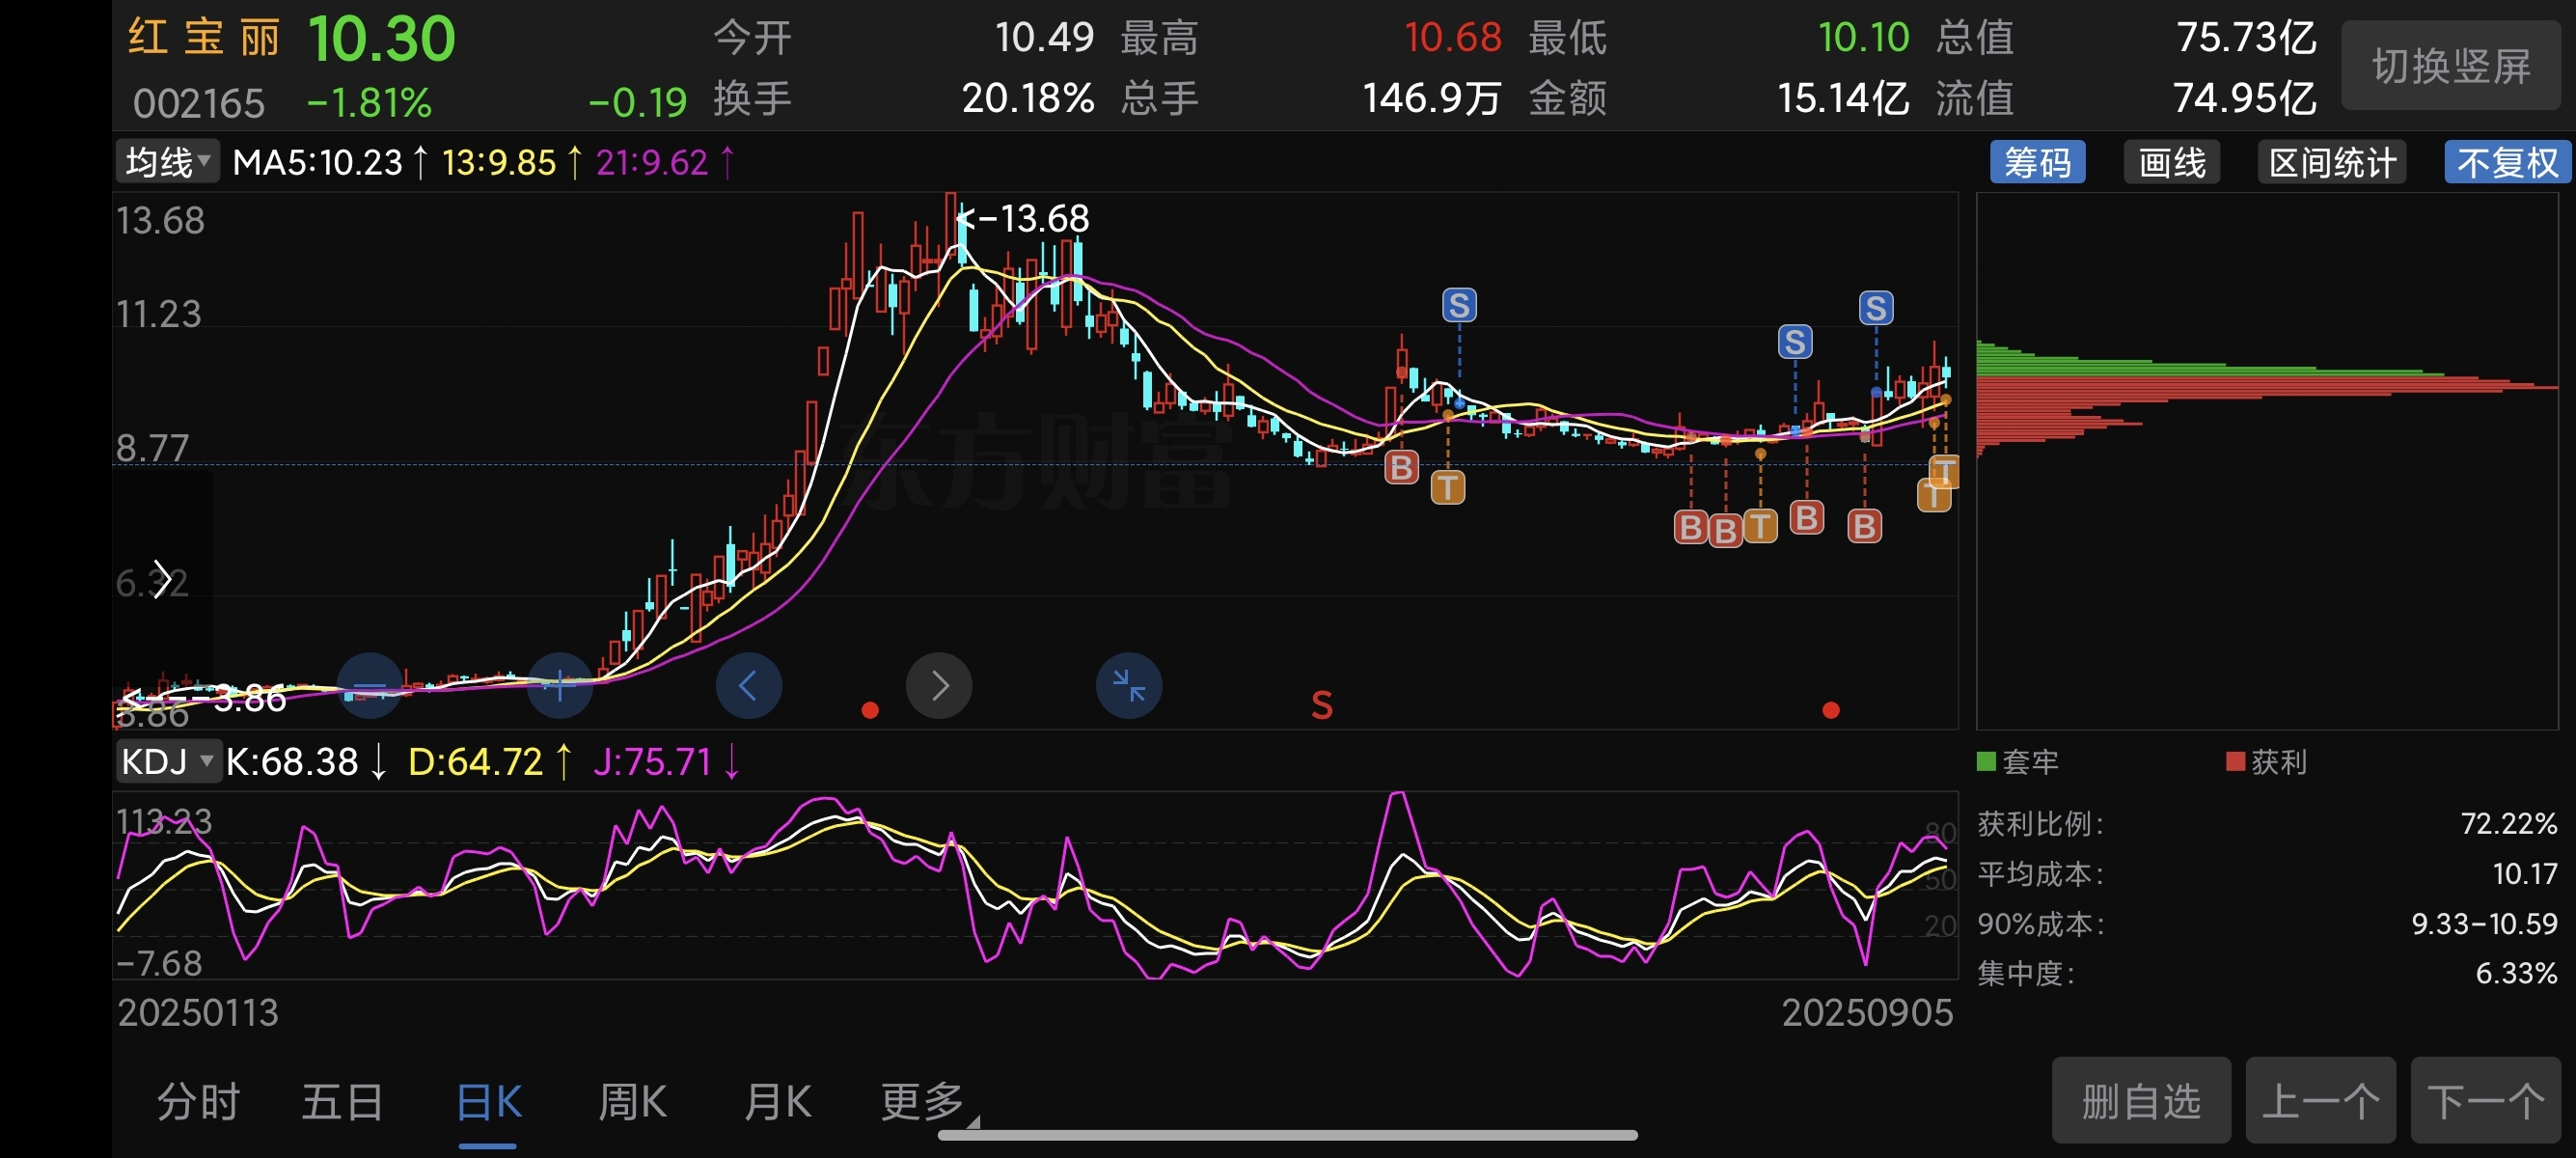Tap the B buy marker beside the first T
Image resolution: width=2576 pixels, height=1158 pixels.
tap(1401, 467)
